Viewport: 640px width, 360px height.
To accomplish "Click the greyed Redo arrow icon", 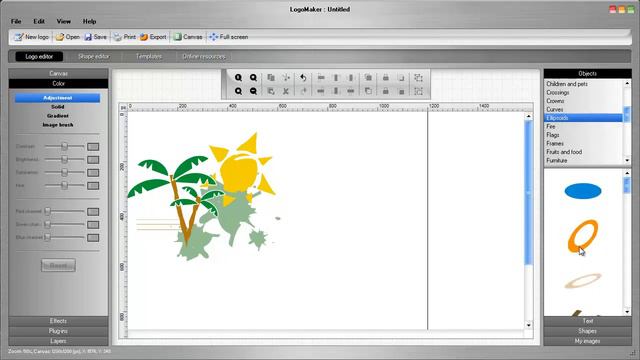I will (x=303, y=91).
